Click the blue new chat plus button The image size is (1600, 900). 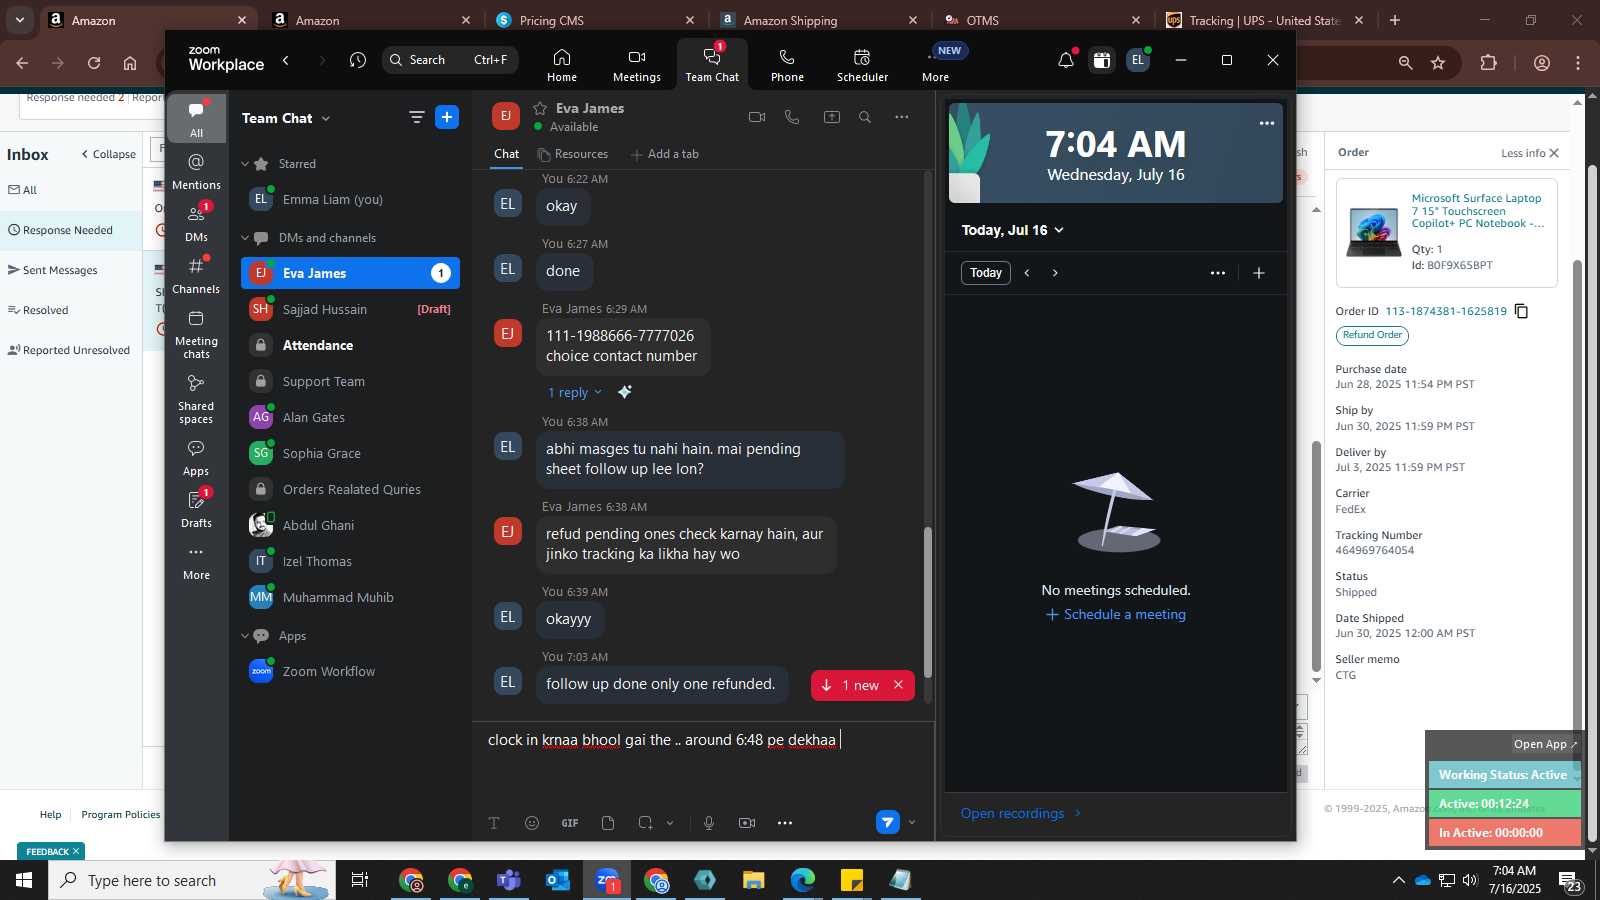(447, 117)
